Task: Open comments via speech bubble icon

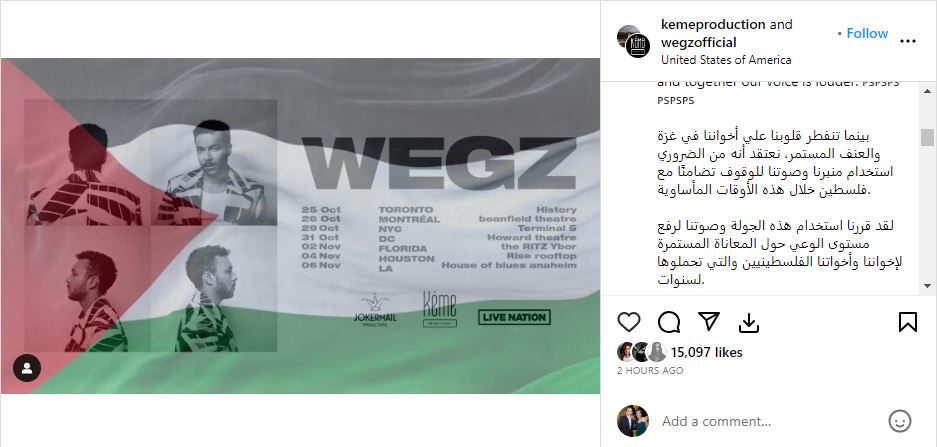Action: (669, 322)
